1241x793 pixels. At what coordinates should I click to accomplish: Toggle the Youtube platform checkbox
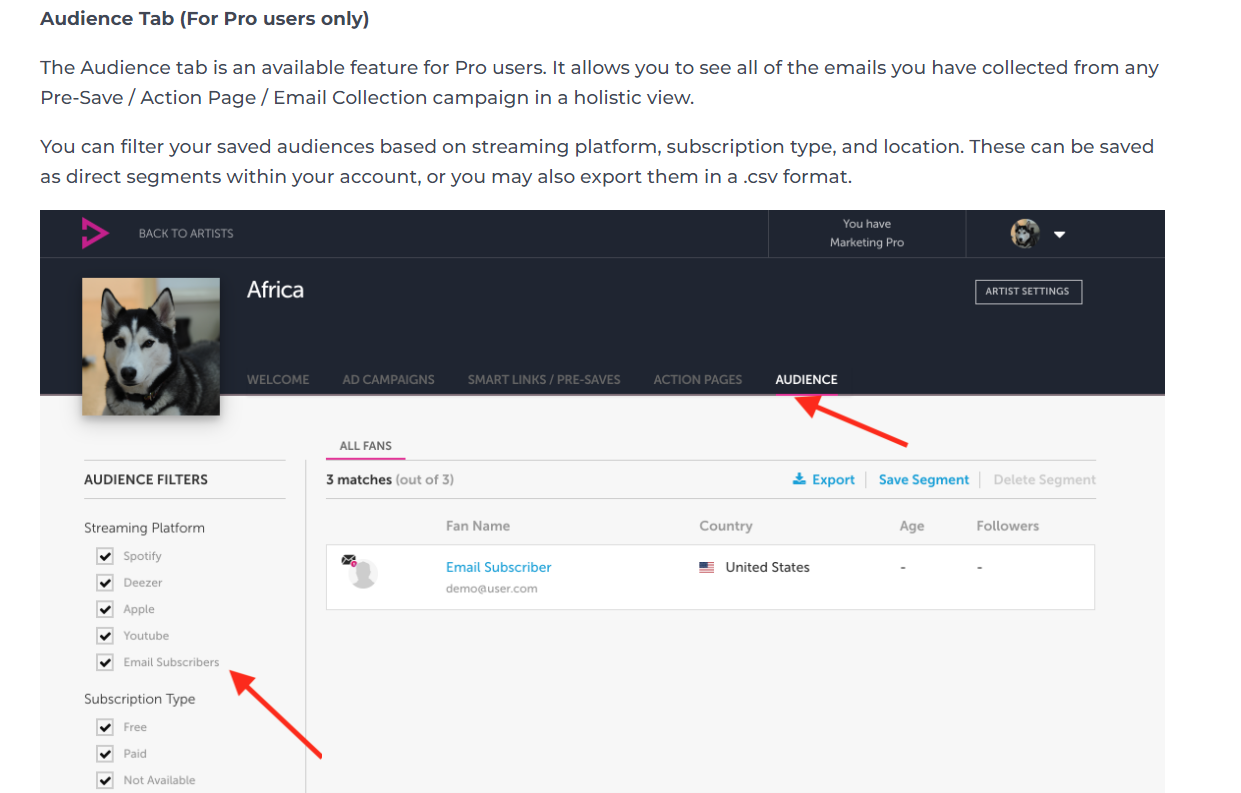105,636
